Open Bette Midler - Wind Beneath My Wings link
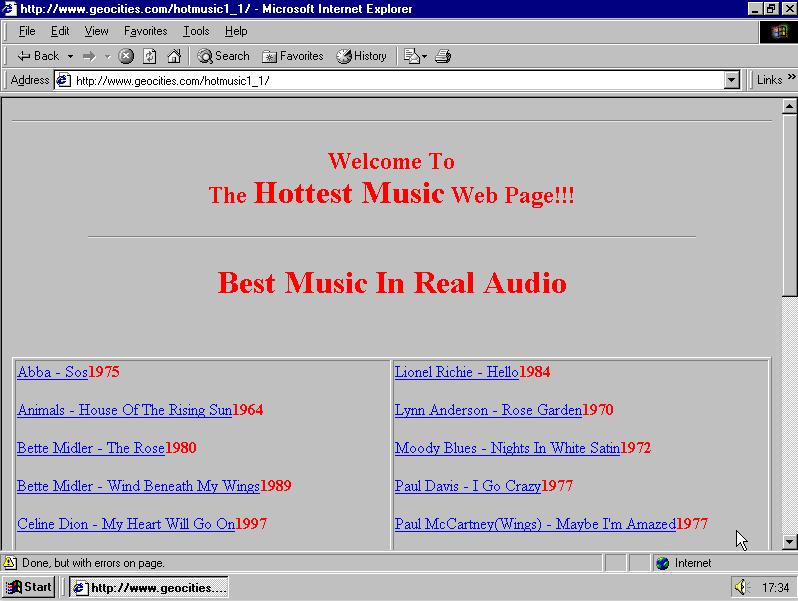The width and height of the screenshot is (798, 601). click(x=138, y=486)
